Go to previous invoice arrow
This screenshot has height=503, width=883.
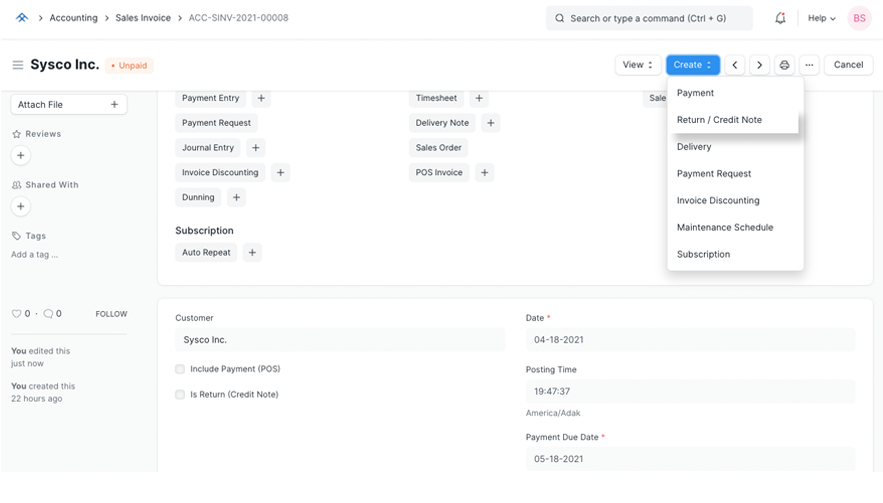(735, 65)
